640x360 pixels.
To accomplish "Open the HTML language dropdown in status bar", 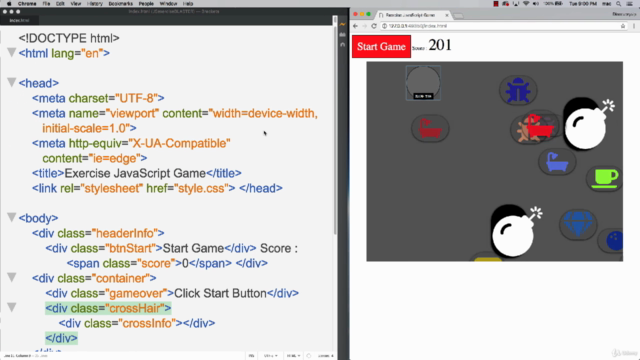I will 293,356.
